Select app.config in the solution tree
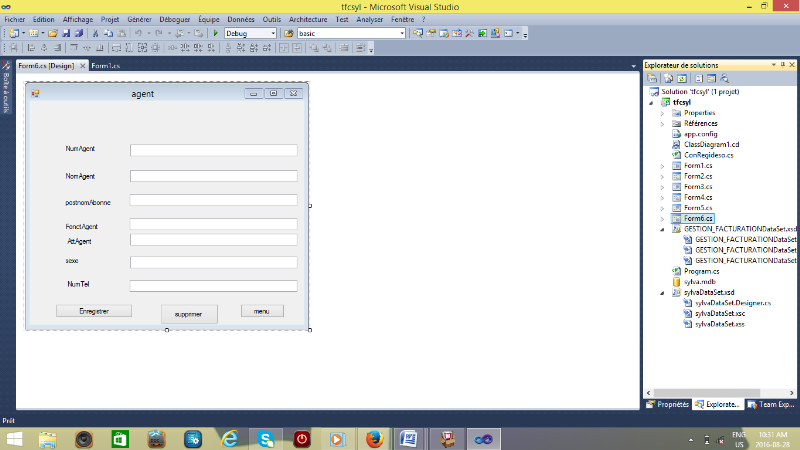Viewport: 800px width, 450px height. coord(701,134)
